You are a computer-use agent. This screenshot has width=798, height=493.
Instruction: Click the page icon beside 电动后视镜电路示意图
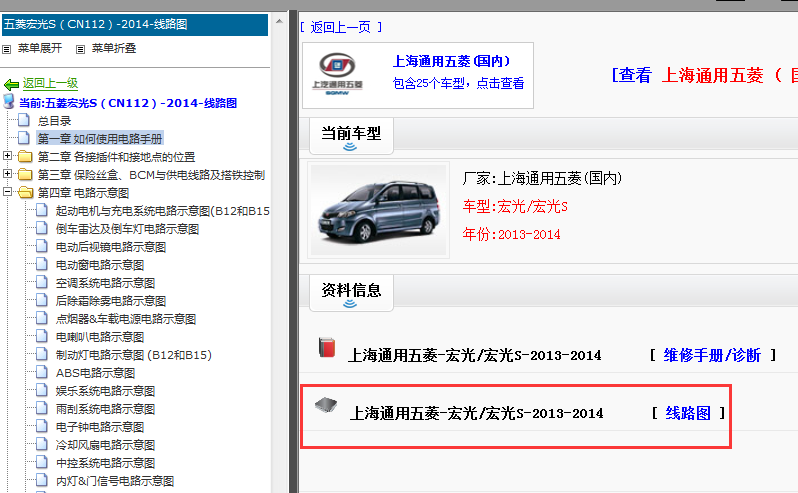pos(42,246)
